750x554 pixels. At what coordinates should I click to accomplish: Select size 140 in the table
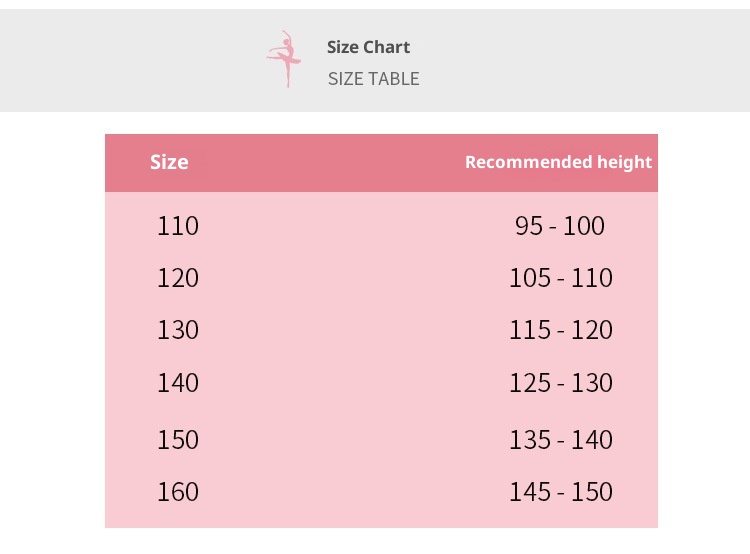point(178,383)
